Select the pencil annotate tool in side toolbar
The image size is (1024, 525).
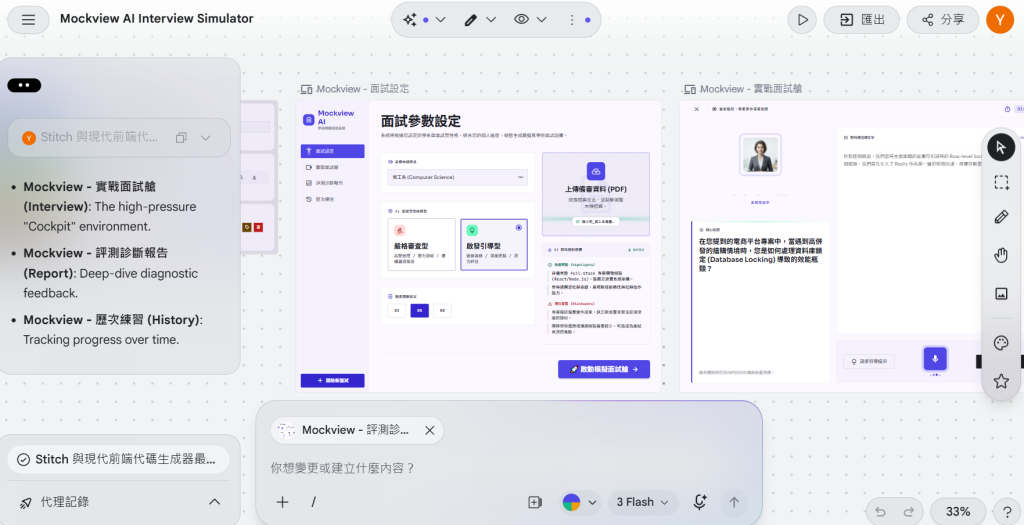pos(1001,217)
